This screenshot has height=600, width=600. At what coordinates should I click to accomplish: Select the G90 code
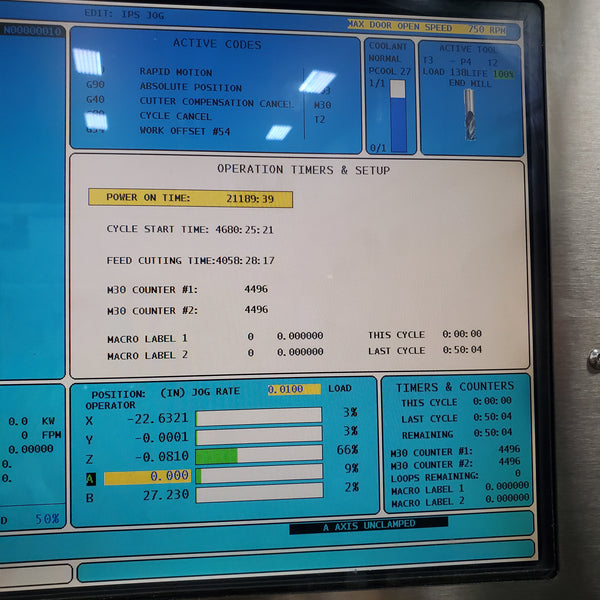coord(95,85)
